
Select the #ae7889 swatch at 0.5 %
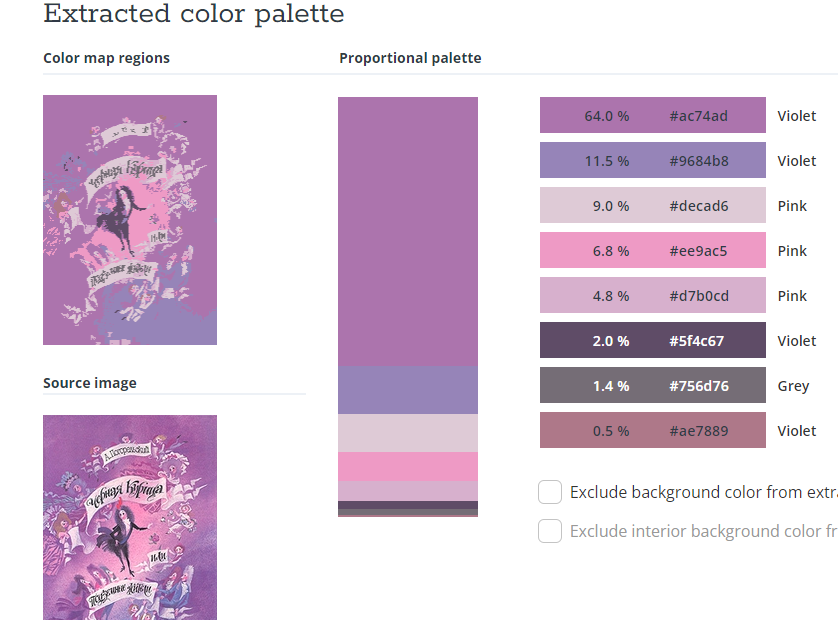coord(653,430)
